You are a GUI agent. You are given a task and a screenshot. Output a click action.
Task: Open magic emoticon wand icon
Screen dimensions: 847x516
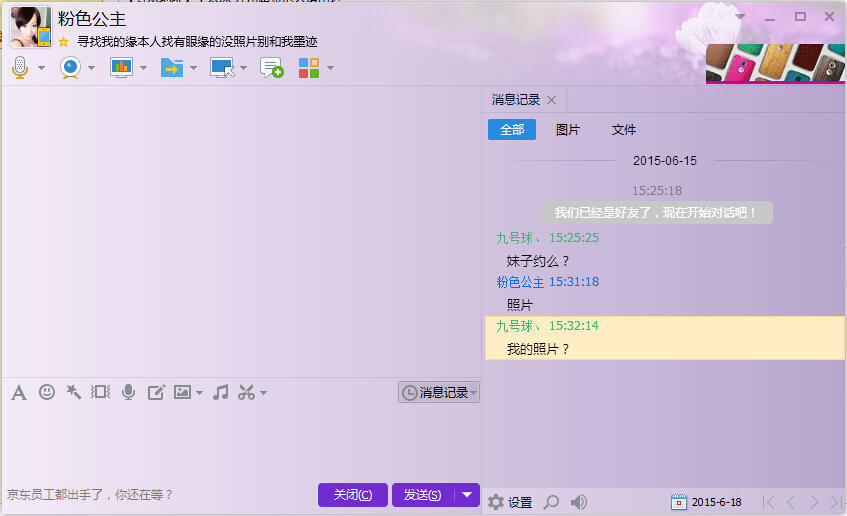tap(73, 392)
